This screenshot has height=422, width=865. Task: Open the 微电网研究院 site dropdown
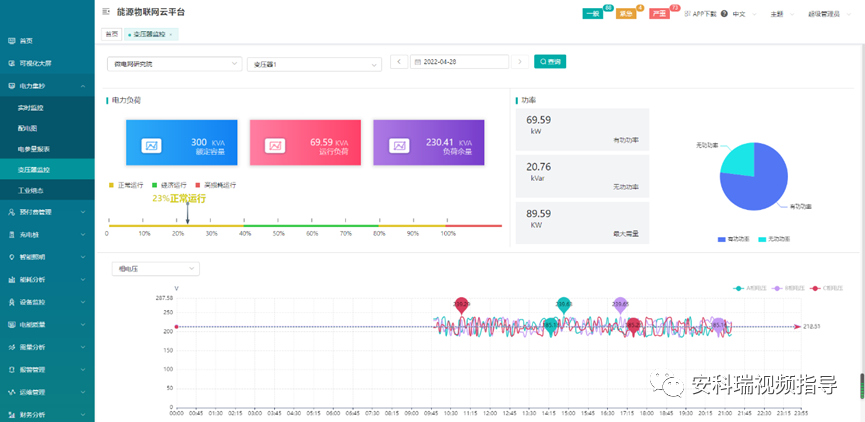pyautogui.click(x=174, y=64)
